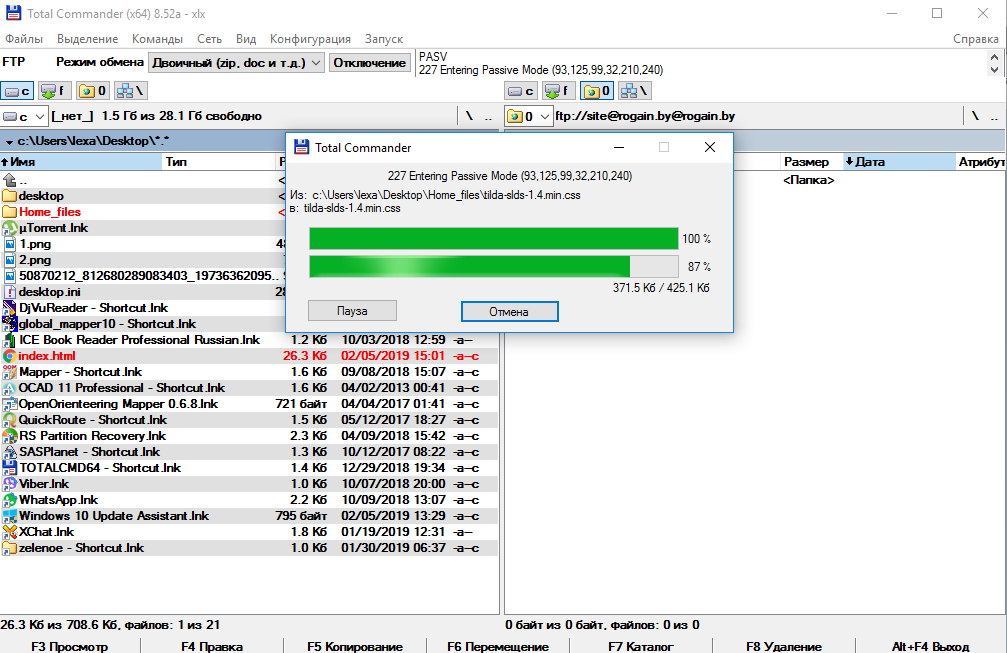
Task: Select right panel drive c button
Action: (x=521, y=91)
